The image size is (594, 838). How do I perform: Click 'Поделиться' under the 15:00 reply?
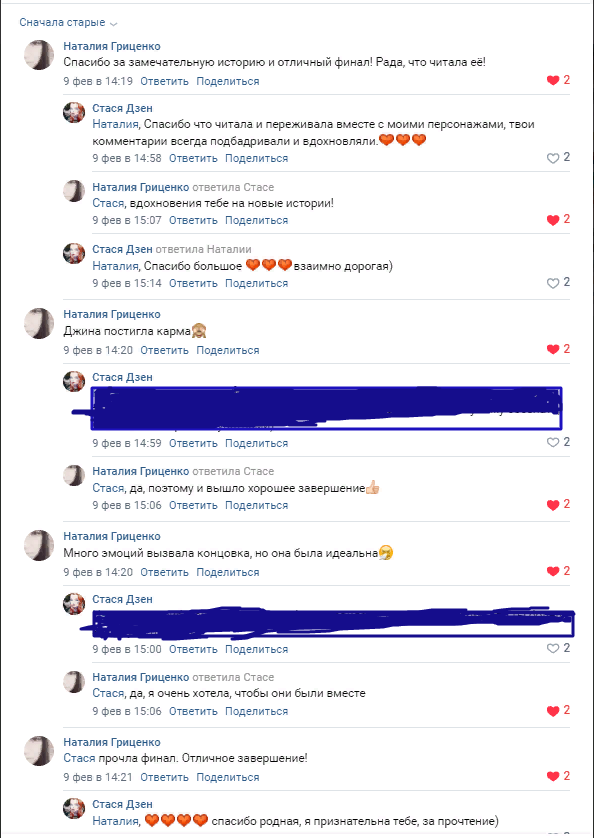click(257, 649)
